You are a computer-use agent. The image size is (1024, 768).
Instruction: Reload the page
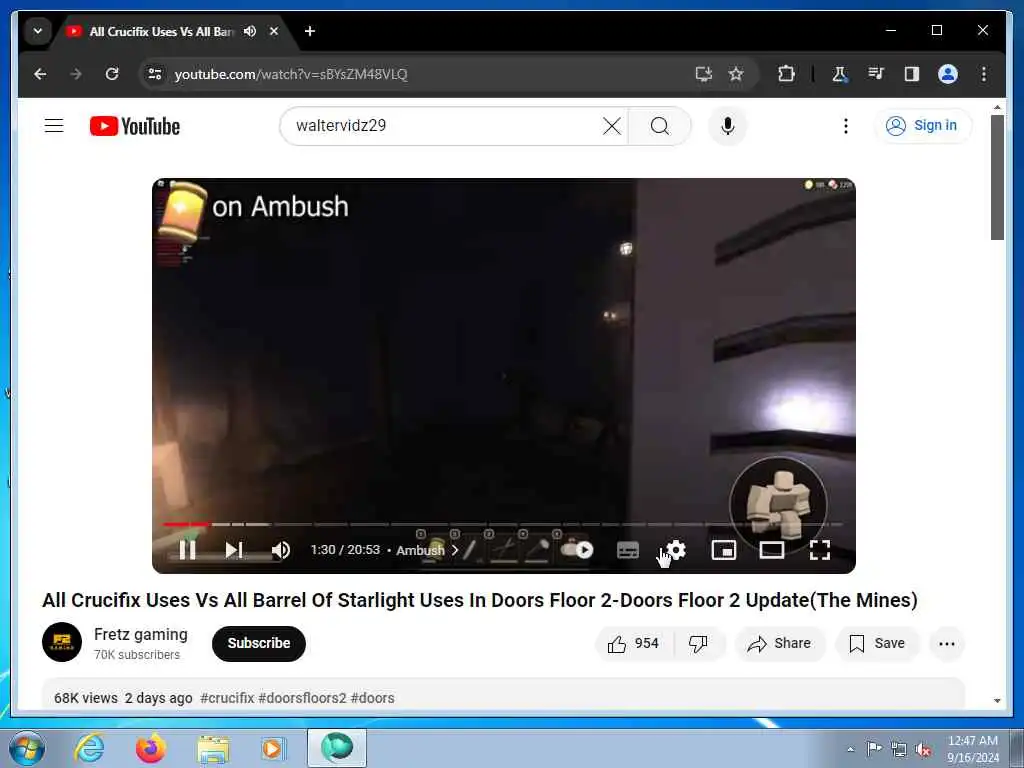click(112, 74)
